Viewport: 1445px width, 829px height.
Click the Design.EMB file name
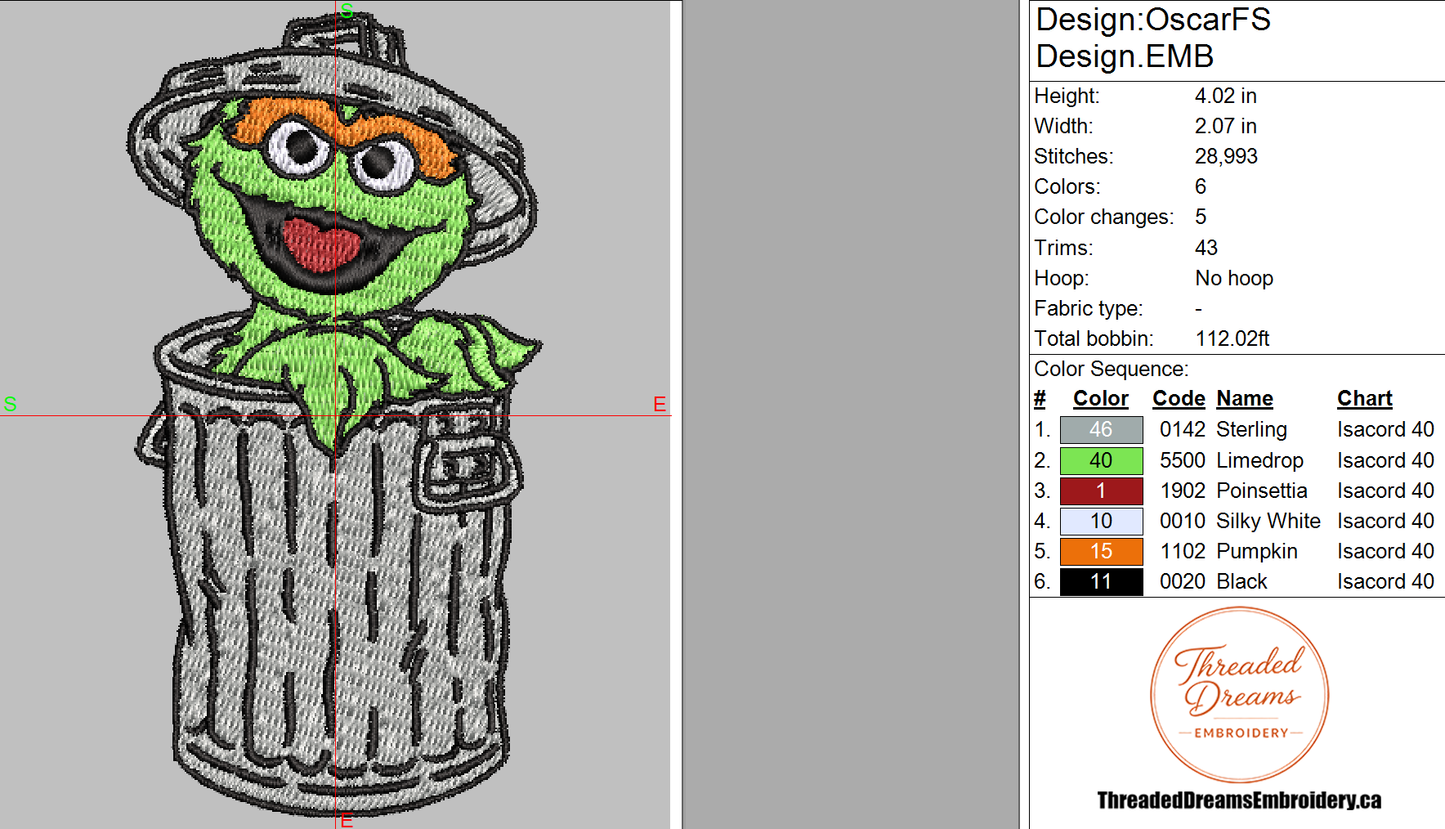click(x=1125, y=56)
